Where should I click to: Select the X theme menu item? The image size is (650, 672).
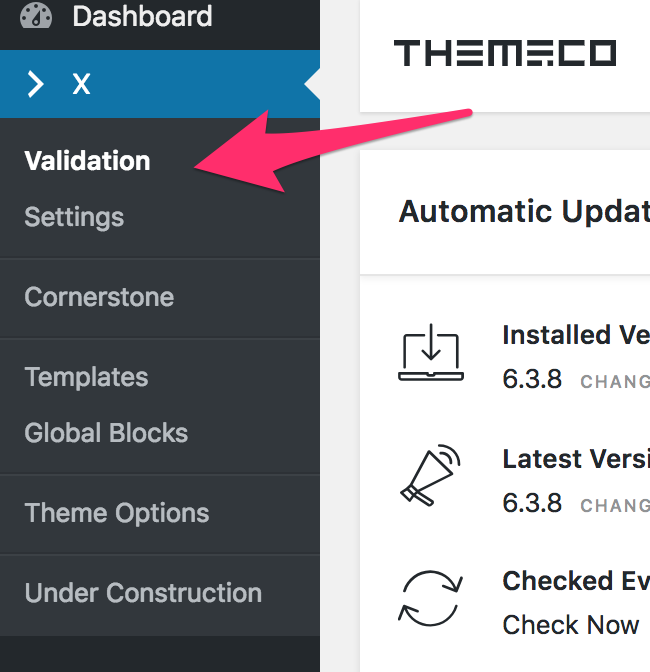82,84
